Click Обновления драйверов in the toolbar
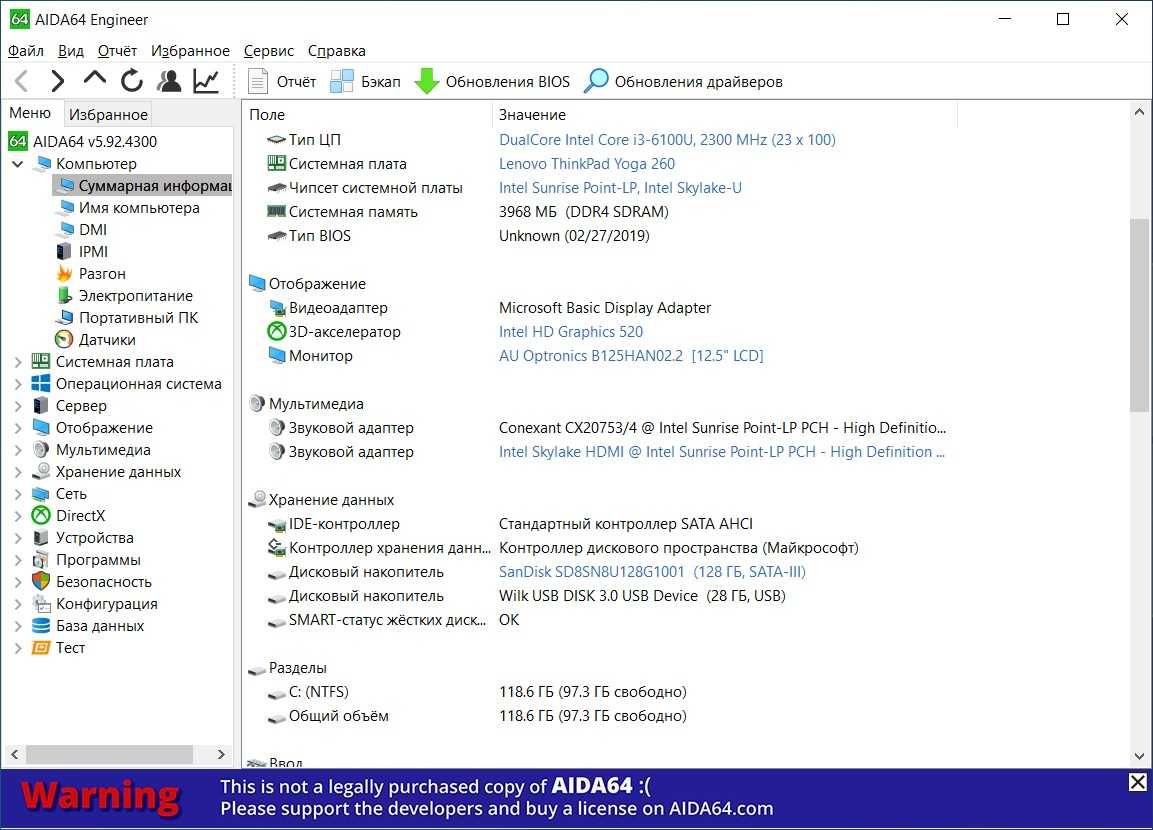Screen dimensions: 1153x830 (x=684, y=82)
